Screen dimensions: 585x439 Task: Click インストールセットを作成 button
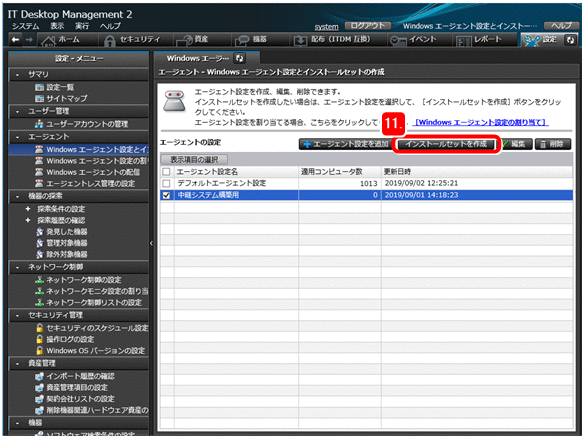pyautogui.click(x=446, y=144)
